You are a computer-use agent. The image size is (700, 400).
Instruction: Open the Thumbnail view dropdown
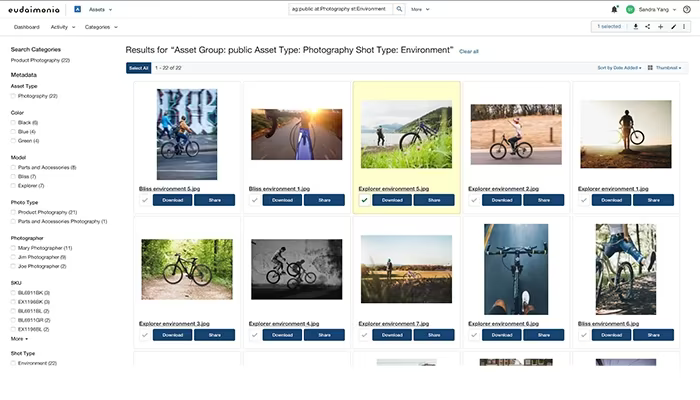coord(668,68)
